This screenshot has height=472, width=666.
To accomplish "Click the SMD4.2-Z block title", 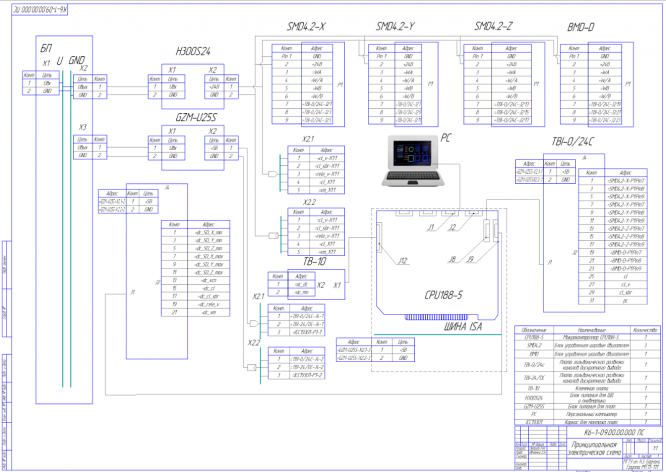I will (x=494, y=26).
